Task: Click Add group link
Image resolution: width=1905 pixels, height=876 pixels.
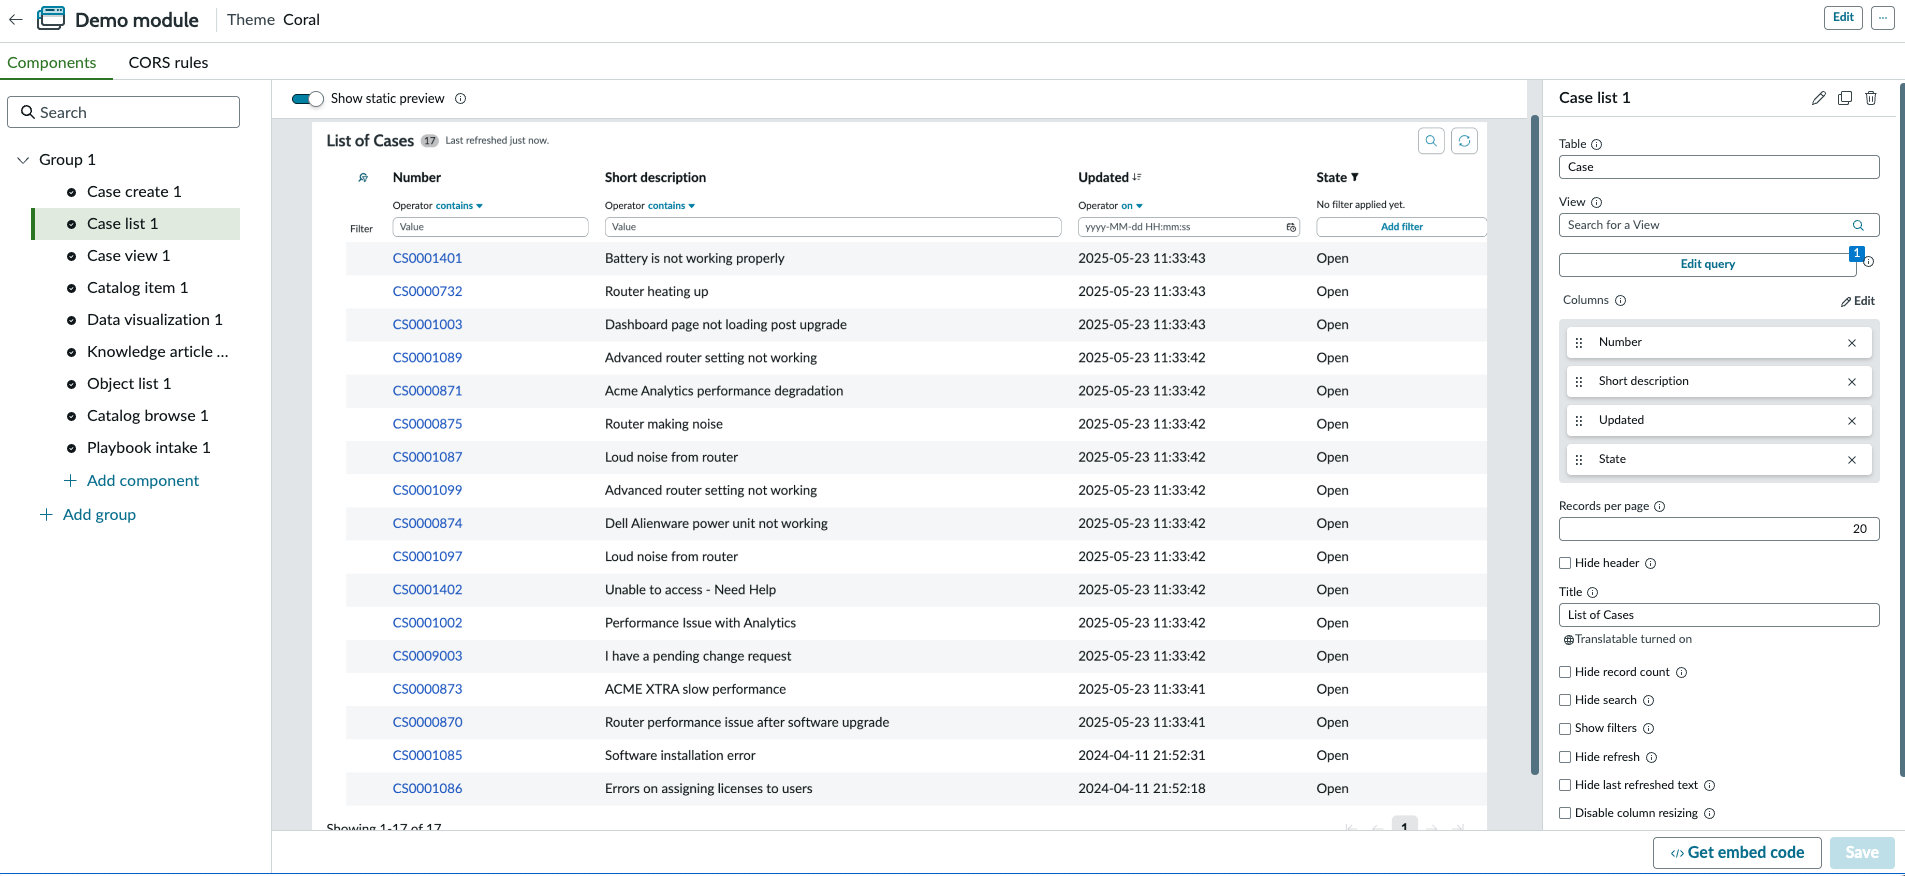Action: (x=88, y=515)
